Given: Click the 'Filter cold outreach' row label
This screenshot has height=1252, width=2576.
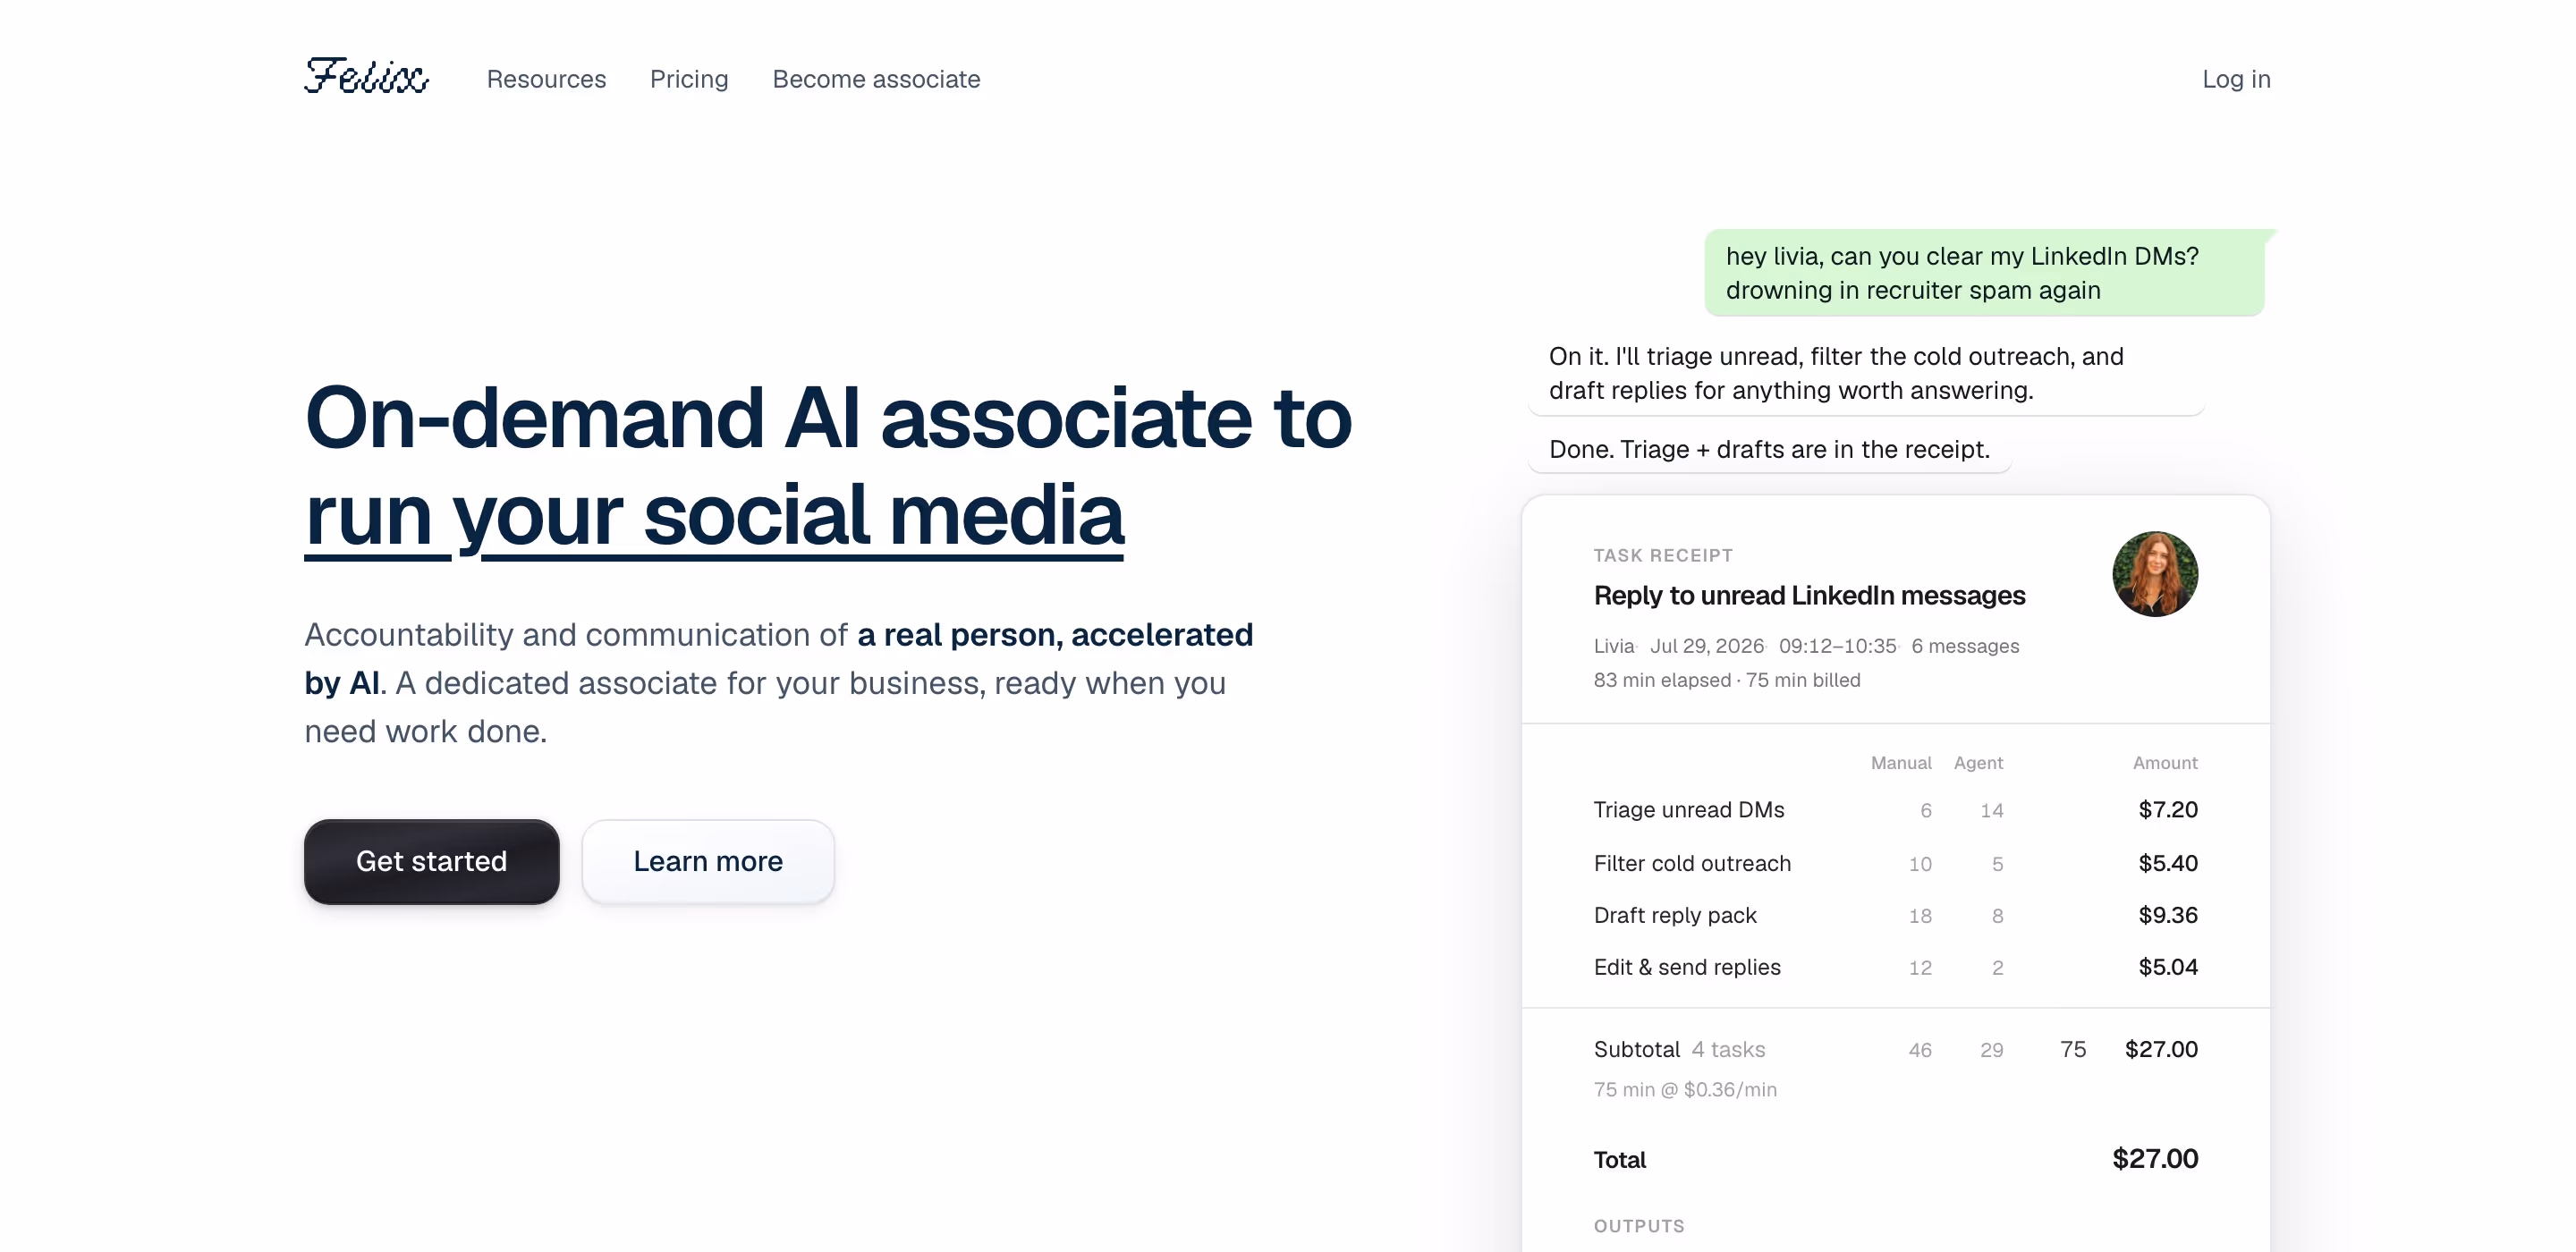Looking at the screenshot, I should (x=1692, y=863).
